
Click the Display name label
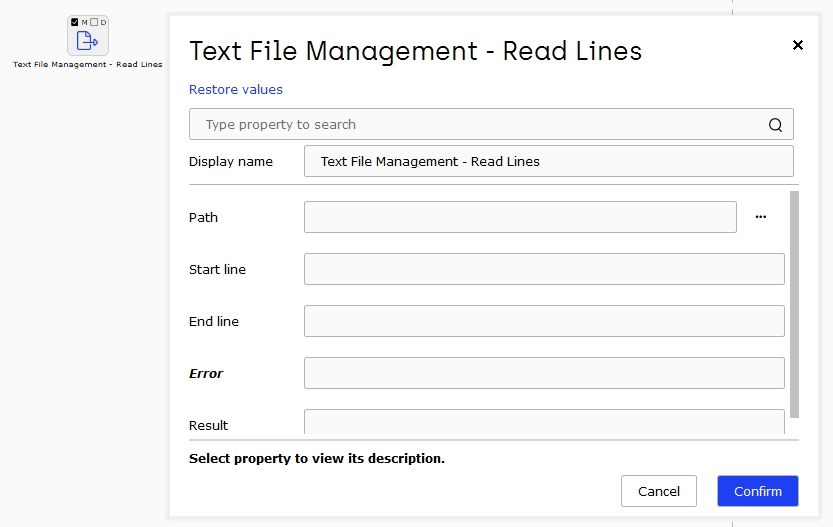[x=231, y=162]
